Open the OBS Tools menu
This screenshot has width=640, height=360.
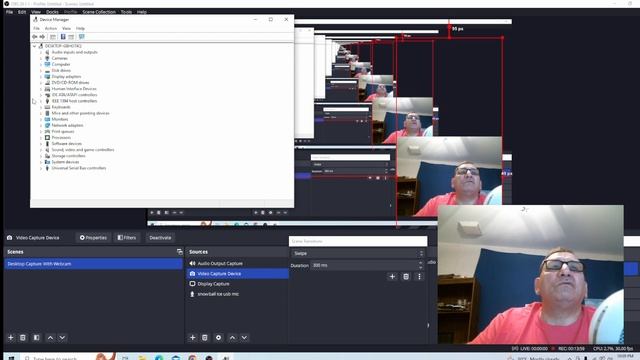[126, 12]
